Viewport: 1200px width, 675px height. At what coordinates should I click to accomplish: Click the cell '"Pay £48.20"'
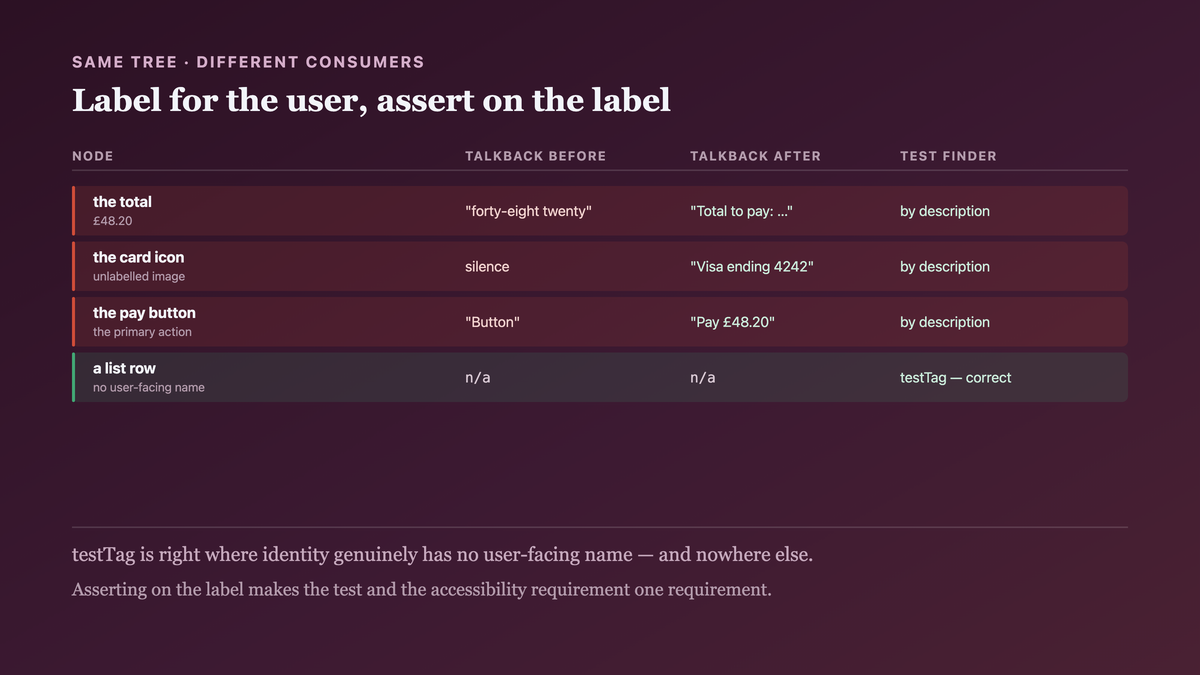(733, 322)
